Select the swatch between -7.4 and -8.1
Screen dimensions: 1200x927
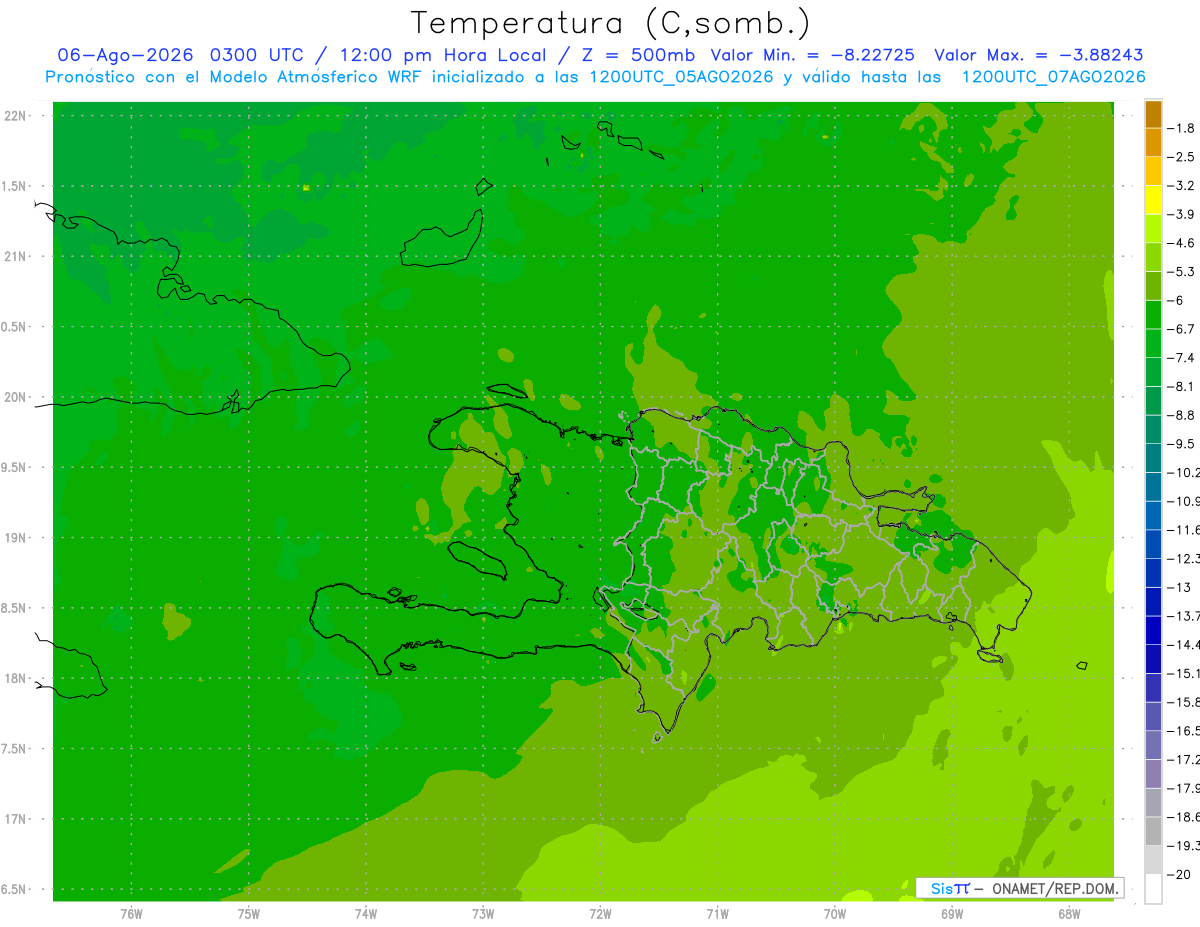pyautogui.click(x=1153, y=372)
